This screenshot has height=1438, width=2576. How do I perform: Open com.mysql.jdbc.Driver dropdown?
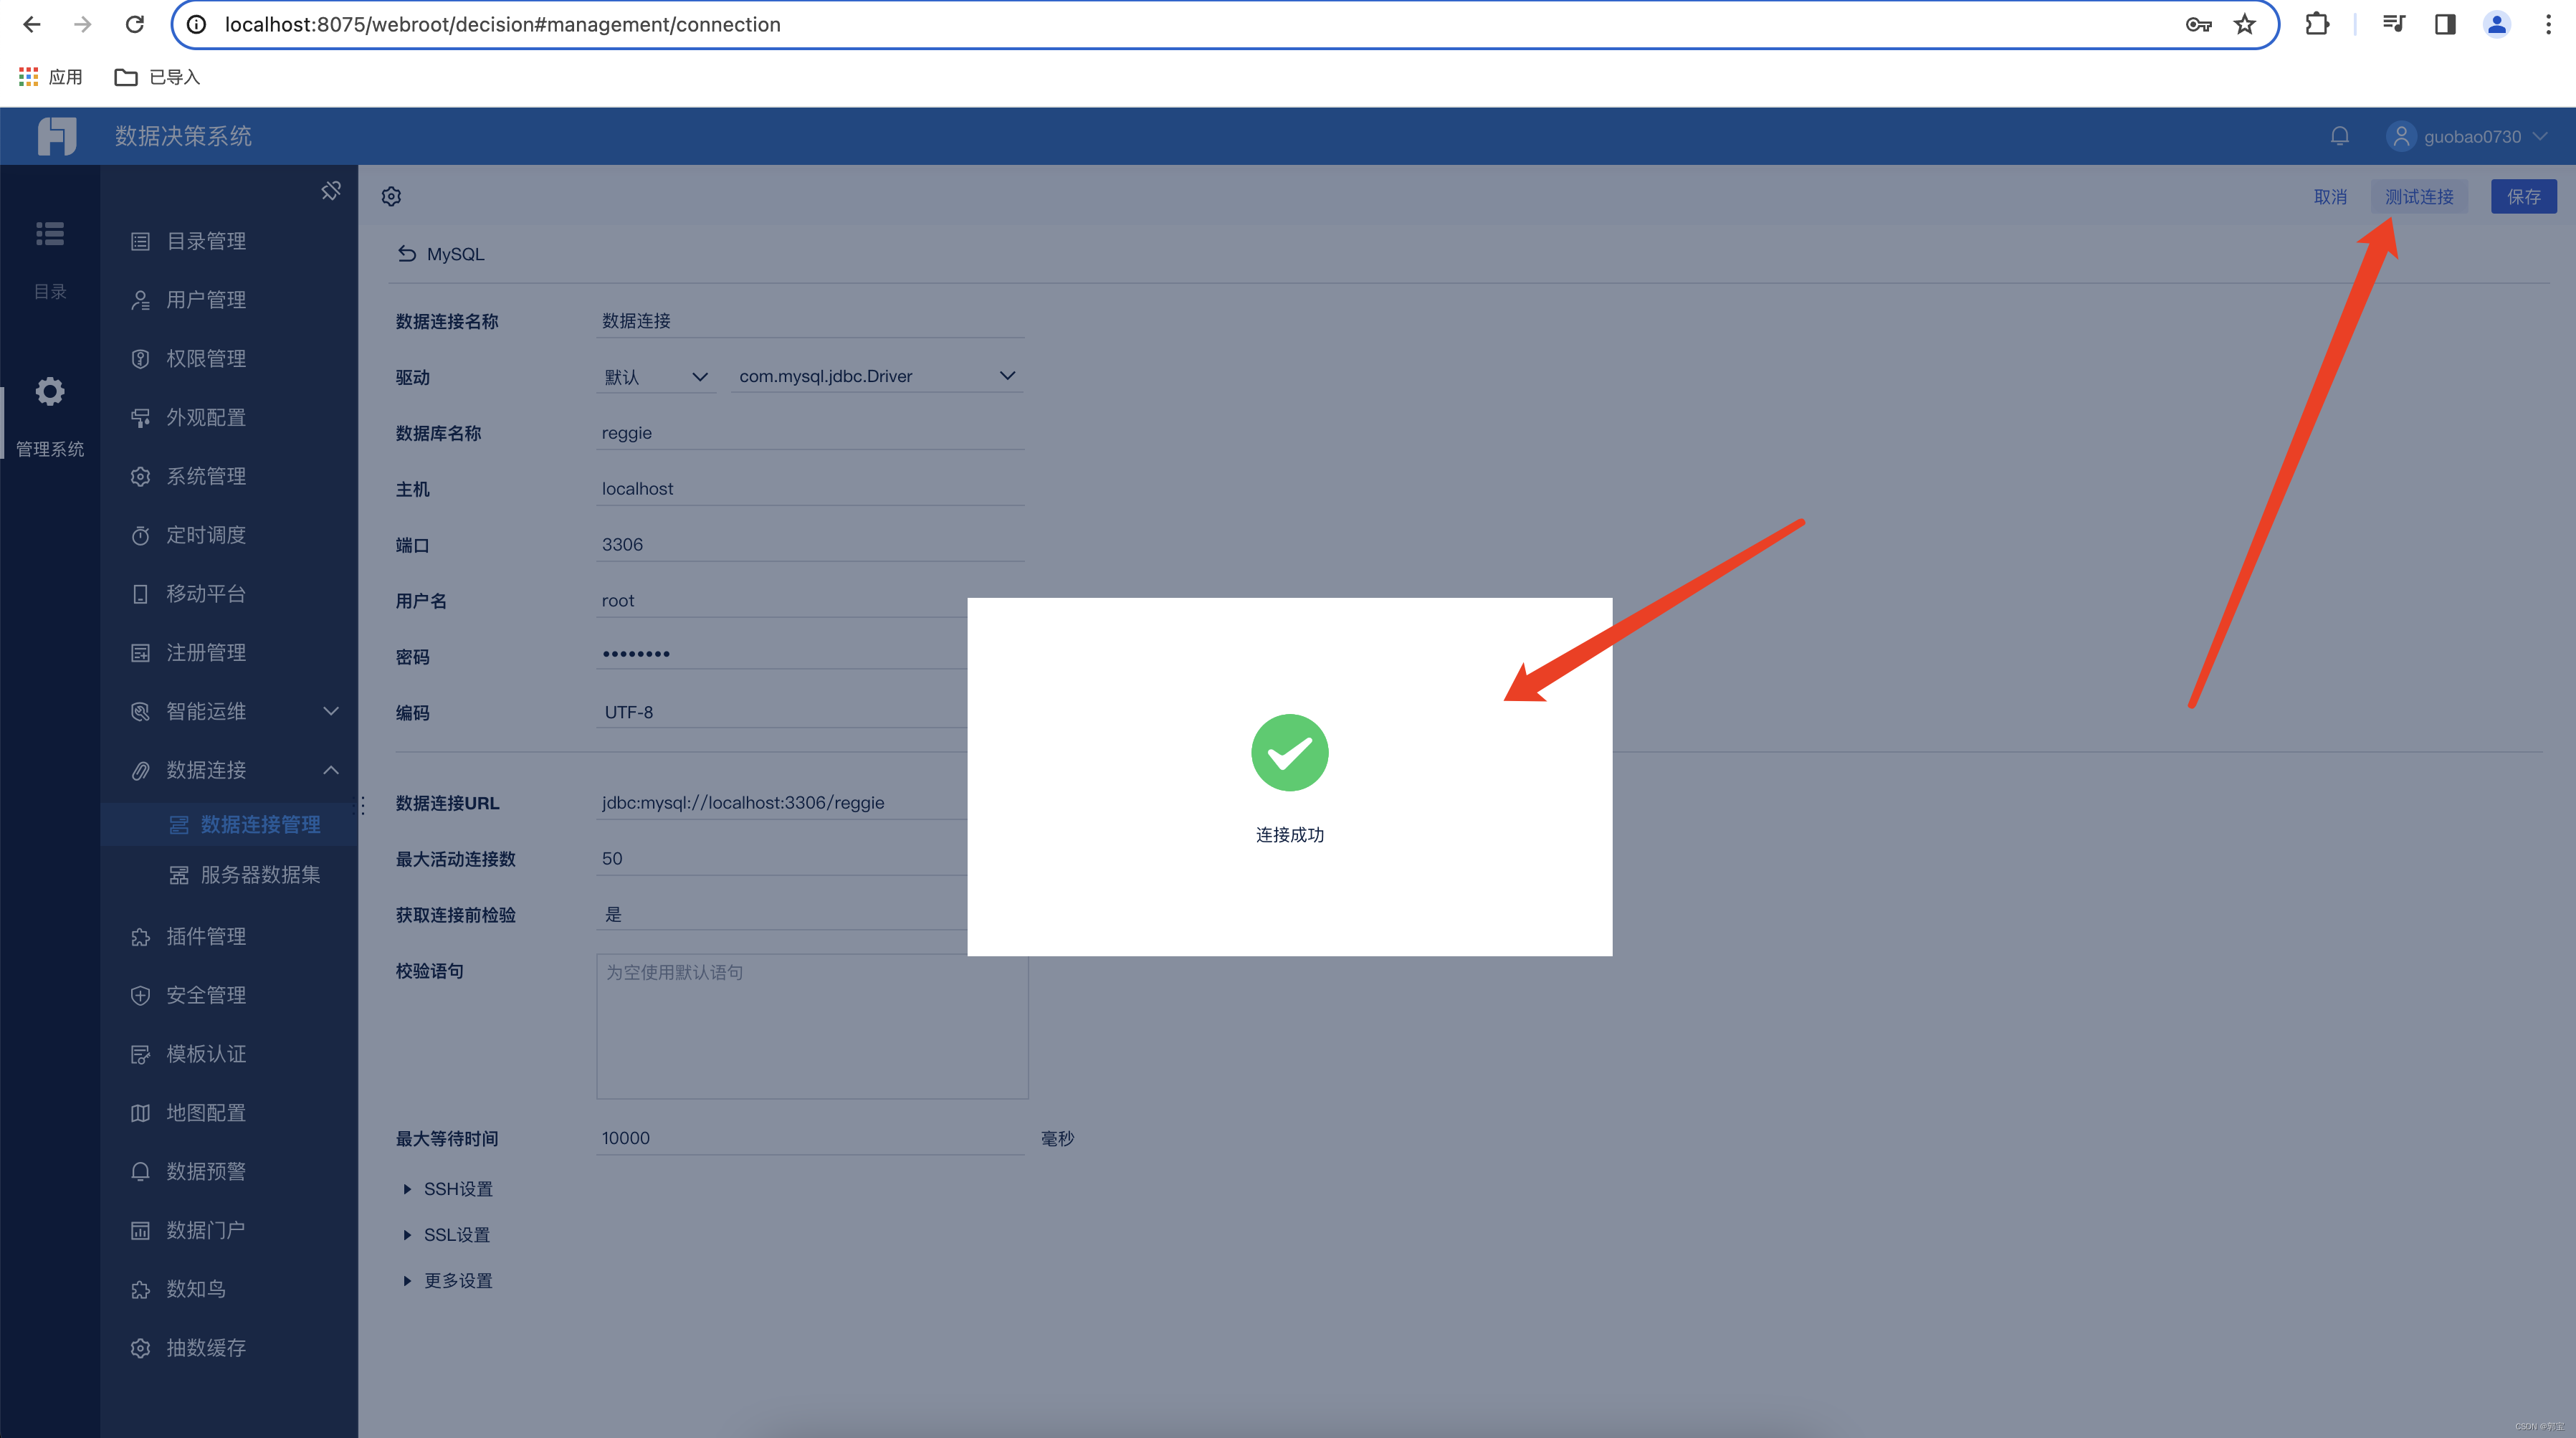click(x=876, y=376)
